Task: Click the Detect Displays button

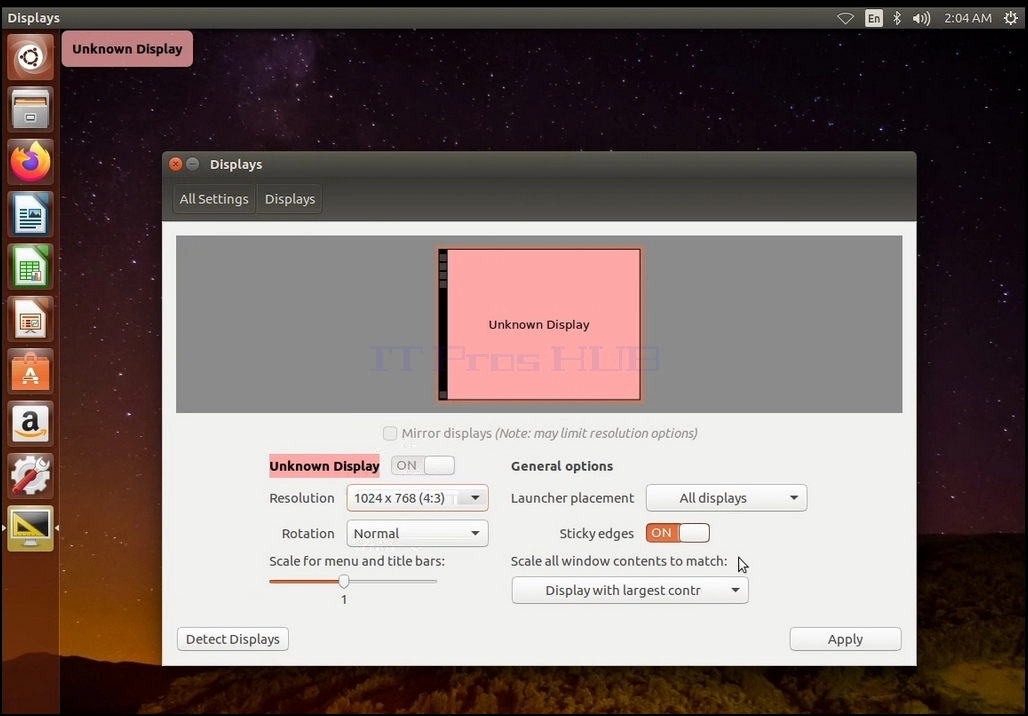Action: 233,639
